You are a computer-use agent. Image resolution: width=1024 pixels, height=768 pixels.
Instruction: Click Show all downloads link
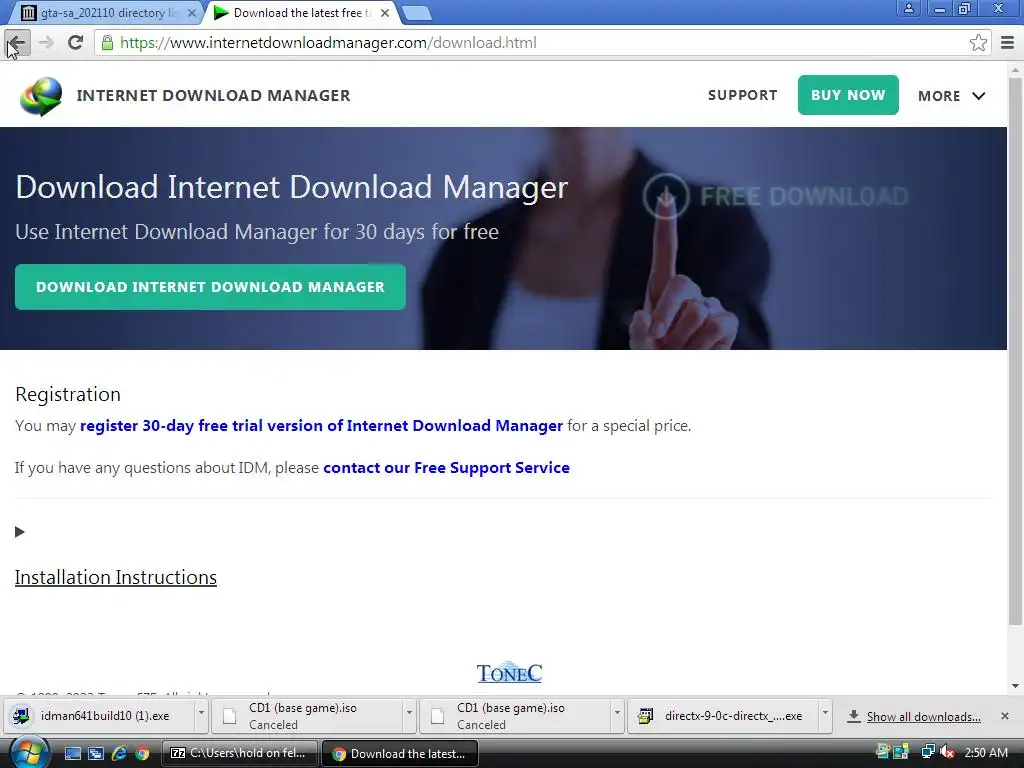point(923,716)
